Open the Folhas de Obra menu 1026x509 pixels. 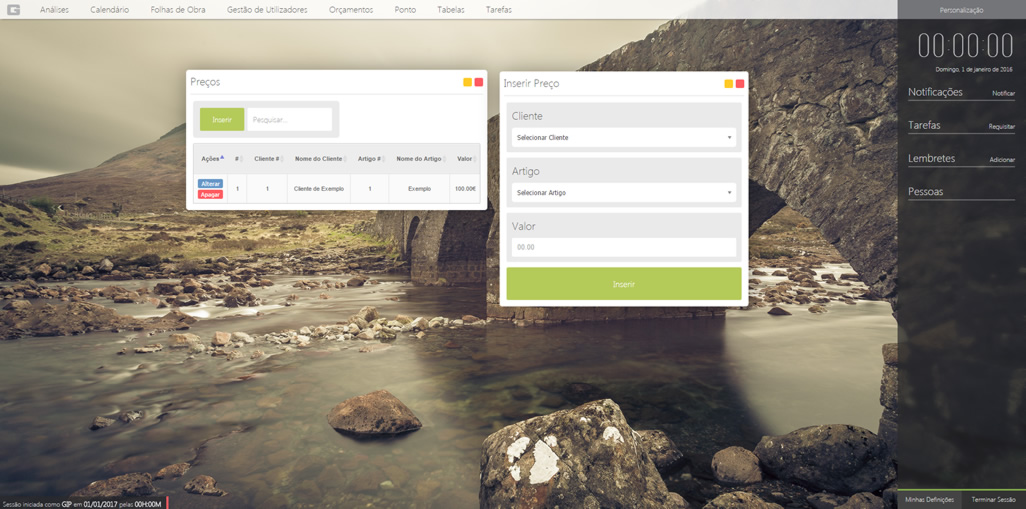[x=178, y=10]
